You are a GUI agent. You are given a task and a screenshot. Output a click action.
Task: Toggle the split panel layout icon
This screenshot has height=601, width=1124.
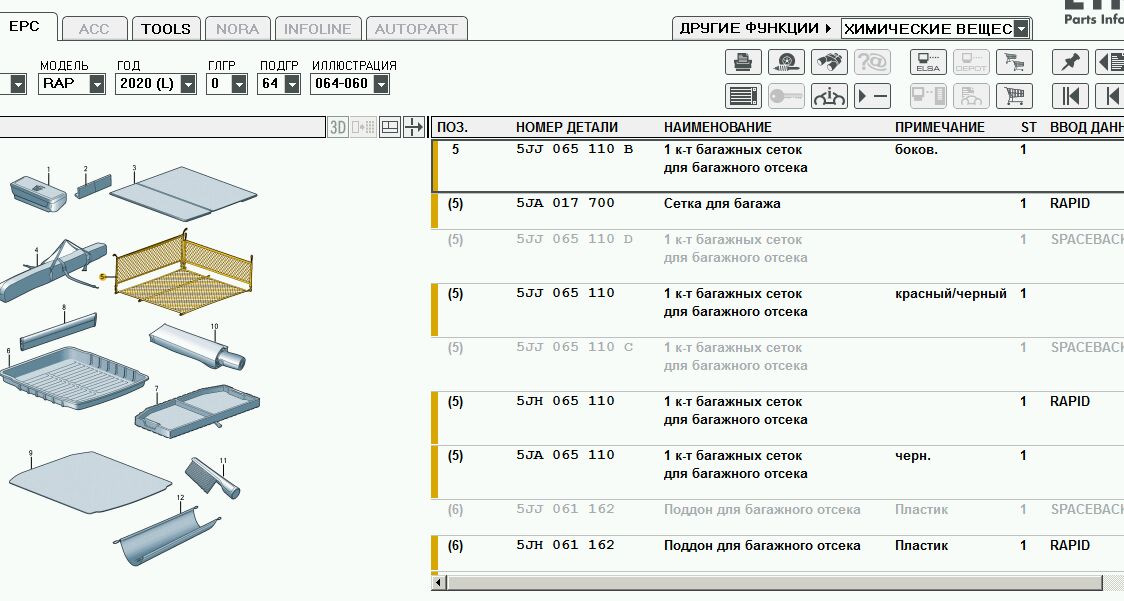click(x=389, y=127)
